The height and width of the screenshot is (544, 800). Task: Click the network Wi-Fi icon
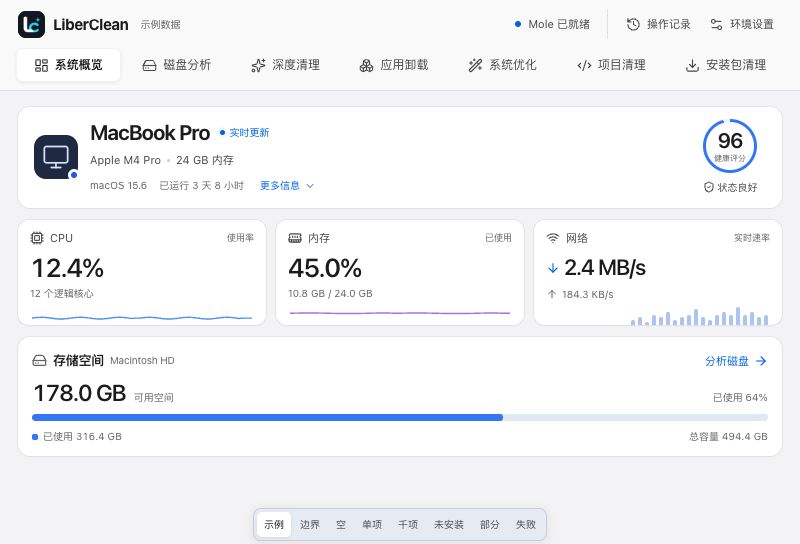[x=553, y=238]
